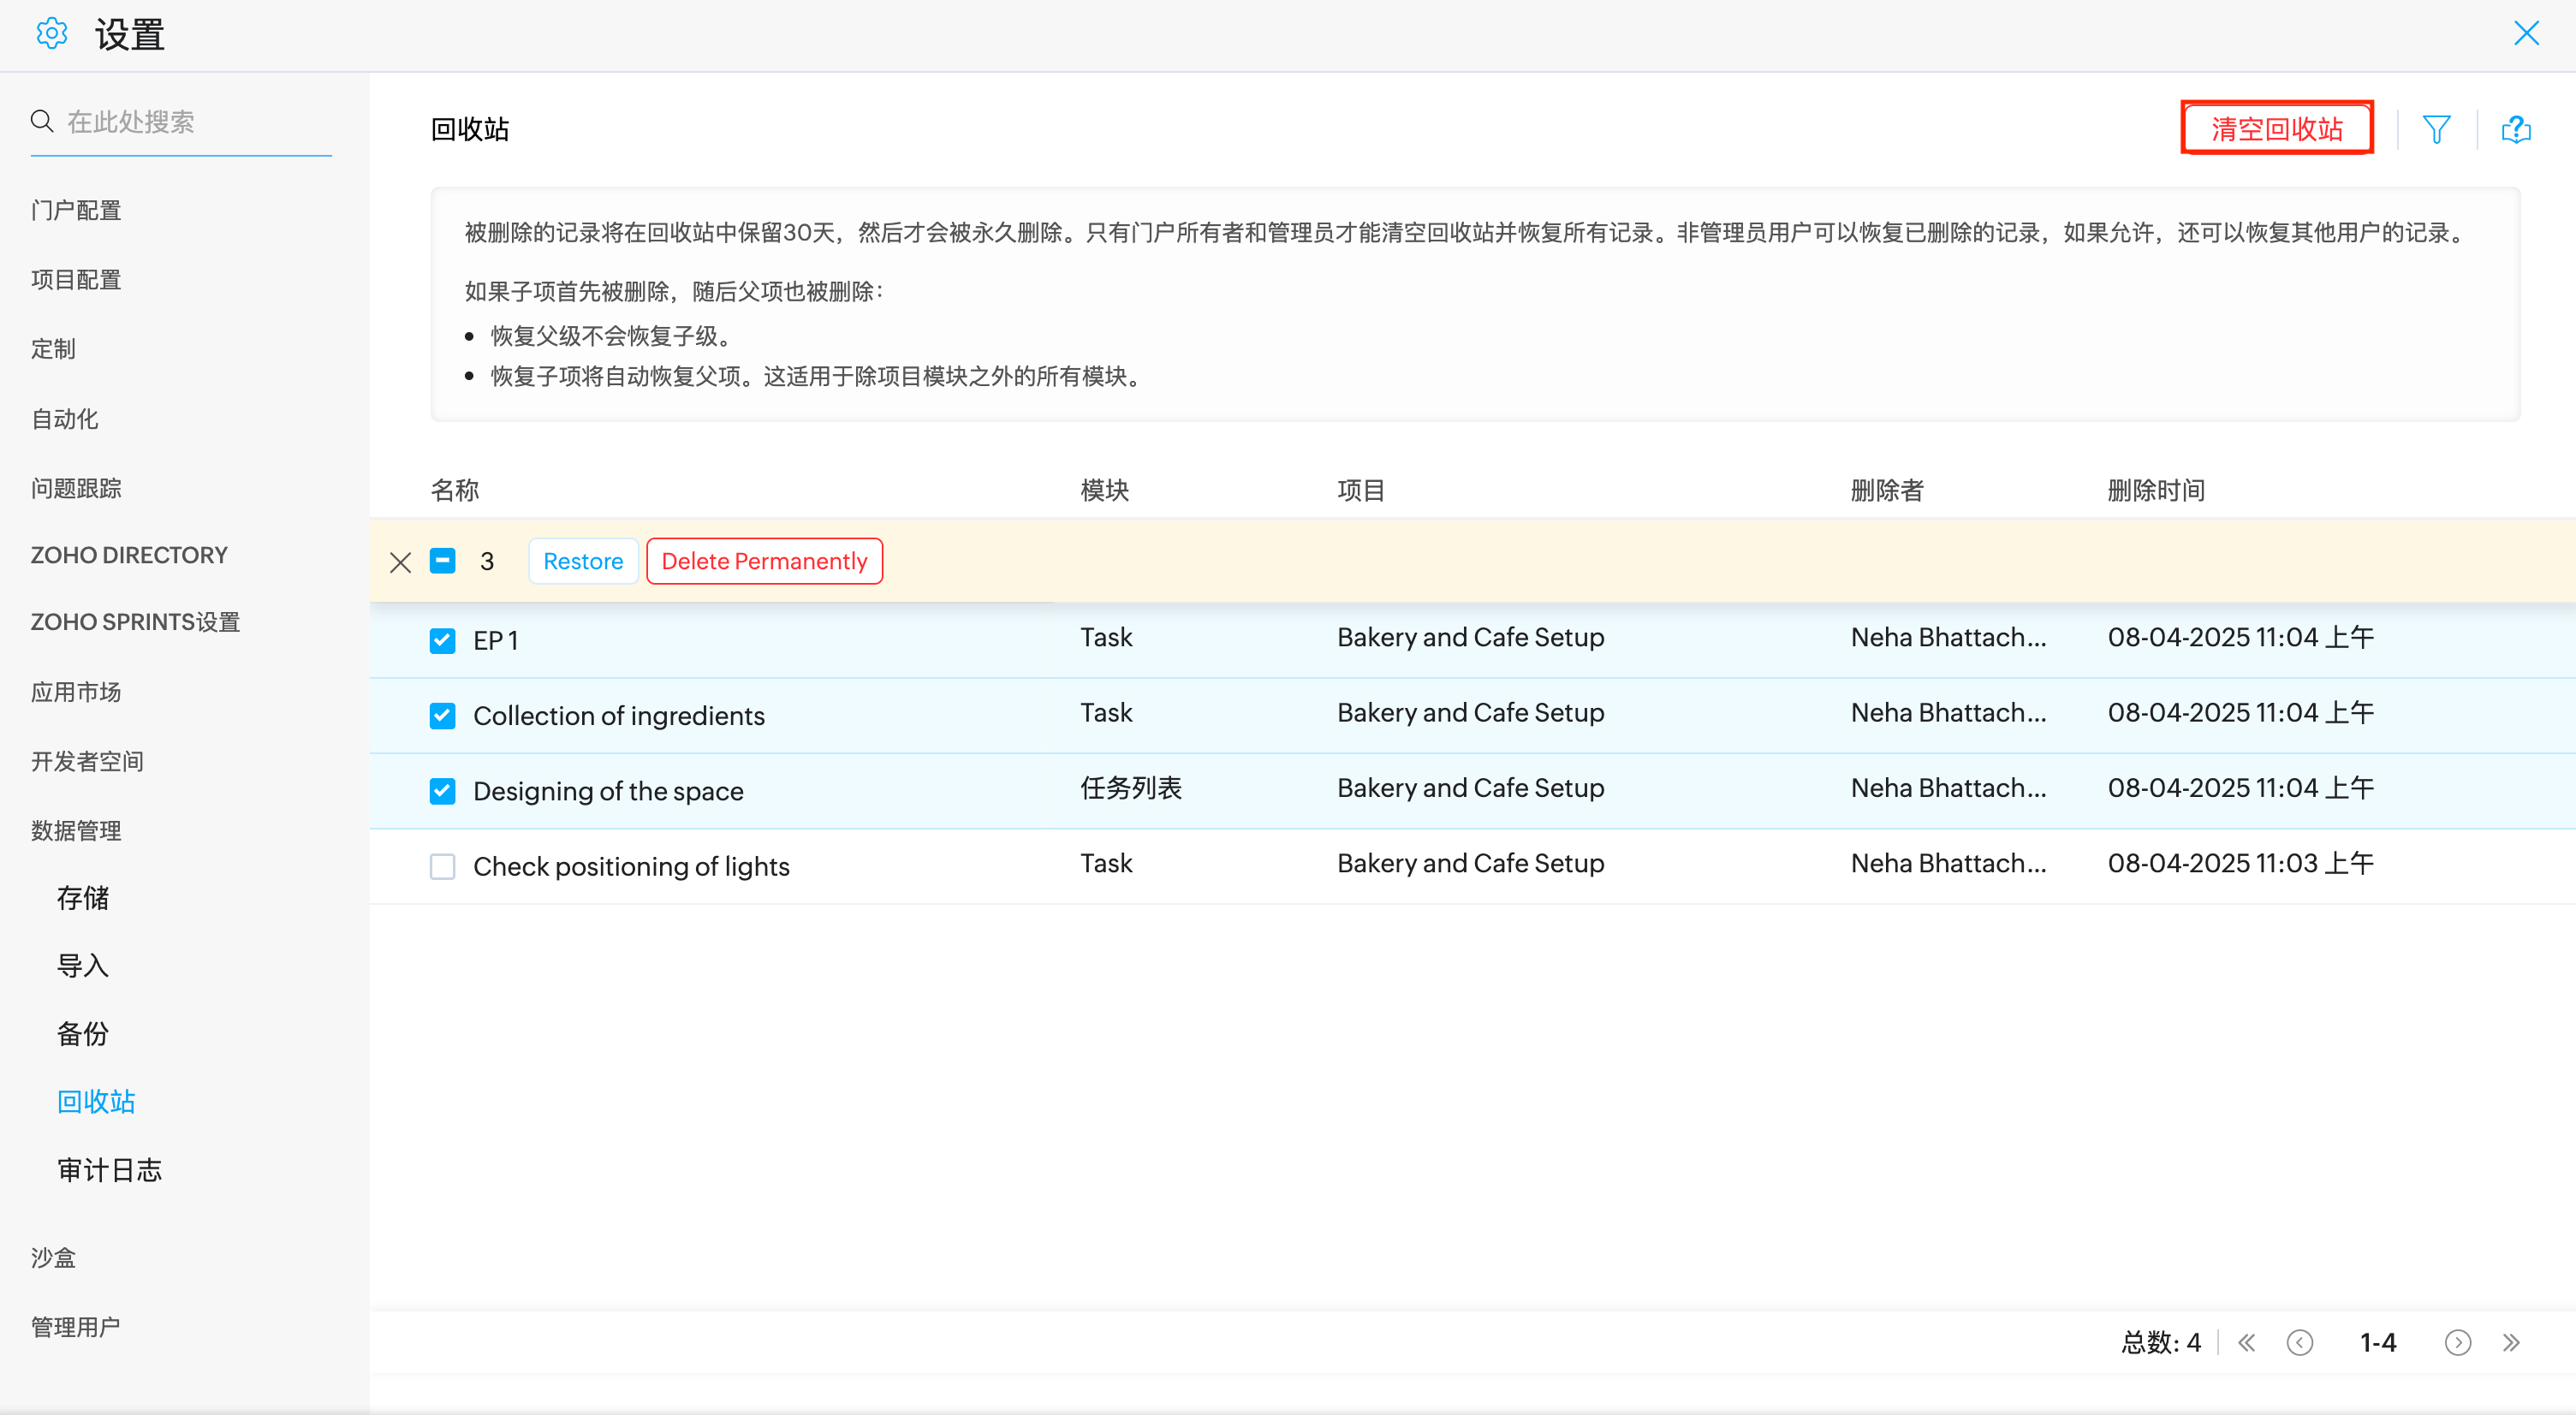
Task: Uncheck the EP 1 checkbox
Action: 442,640
